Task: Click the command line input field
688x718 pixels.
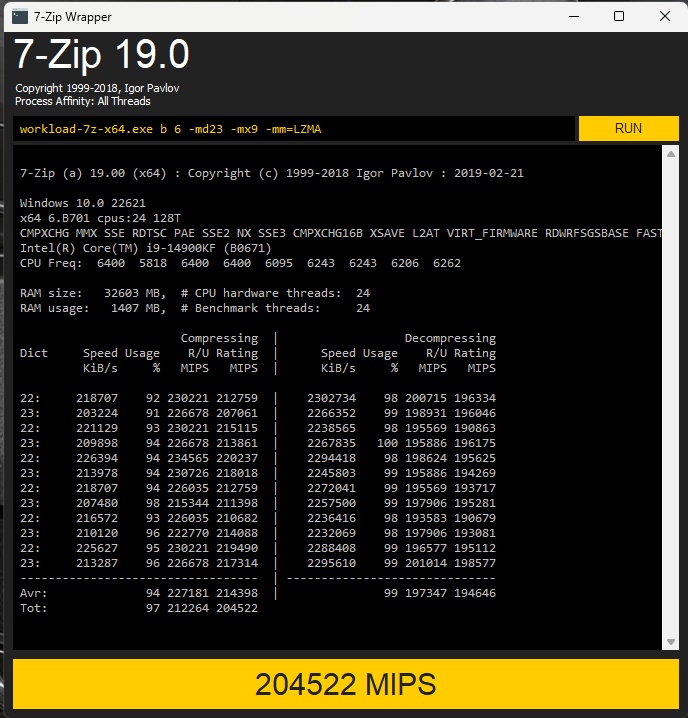Action: 294,129
